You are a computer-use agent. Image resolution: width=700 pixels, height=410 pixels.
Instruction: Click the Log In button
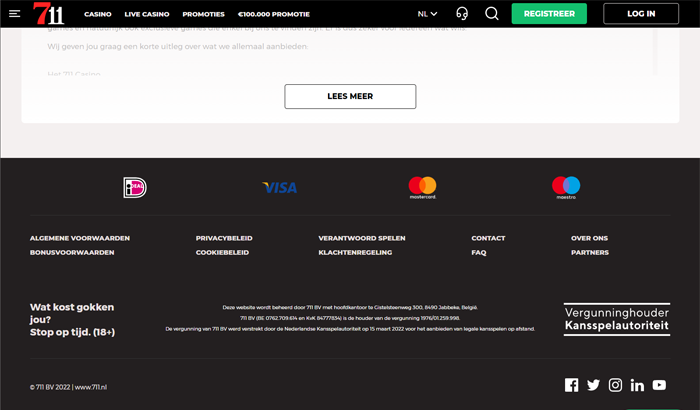(641, 14)
